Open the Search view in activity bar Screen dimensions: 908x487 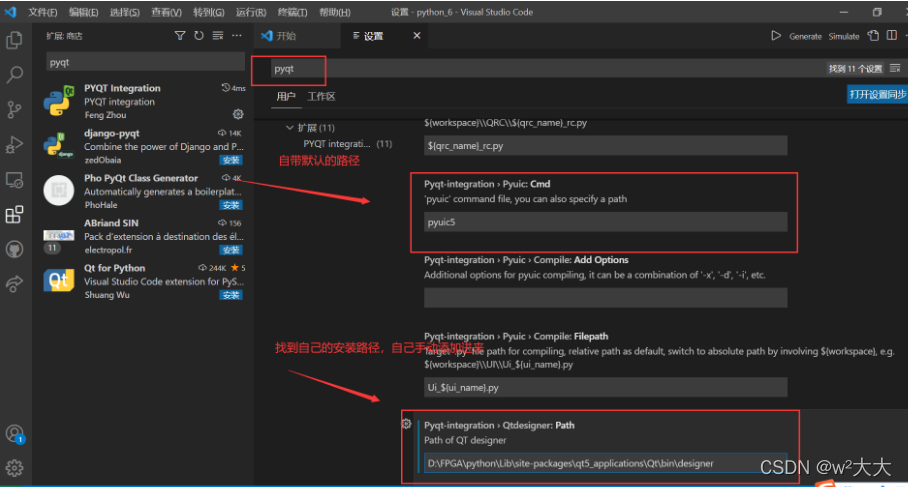(x=14, y=74)
